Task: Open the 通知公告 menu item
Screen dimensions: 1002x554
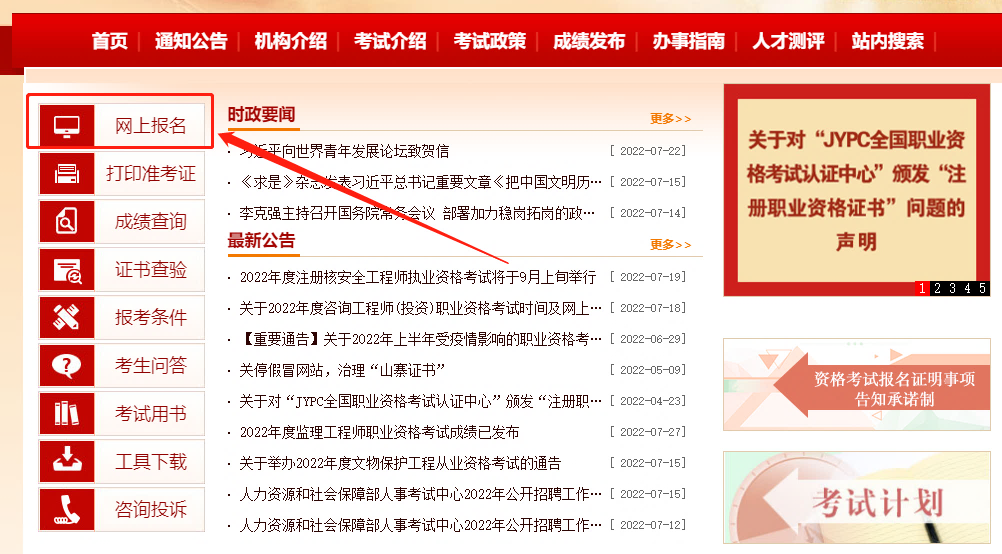Action: click(191, 42)
